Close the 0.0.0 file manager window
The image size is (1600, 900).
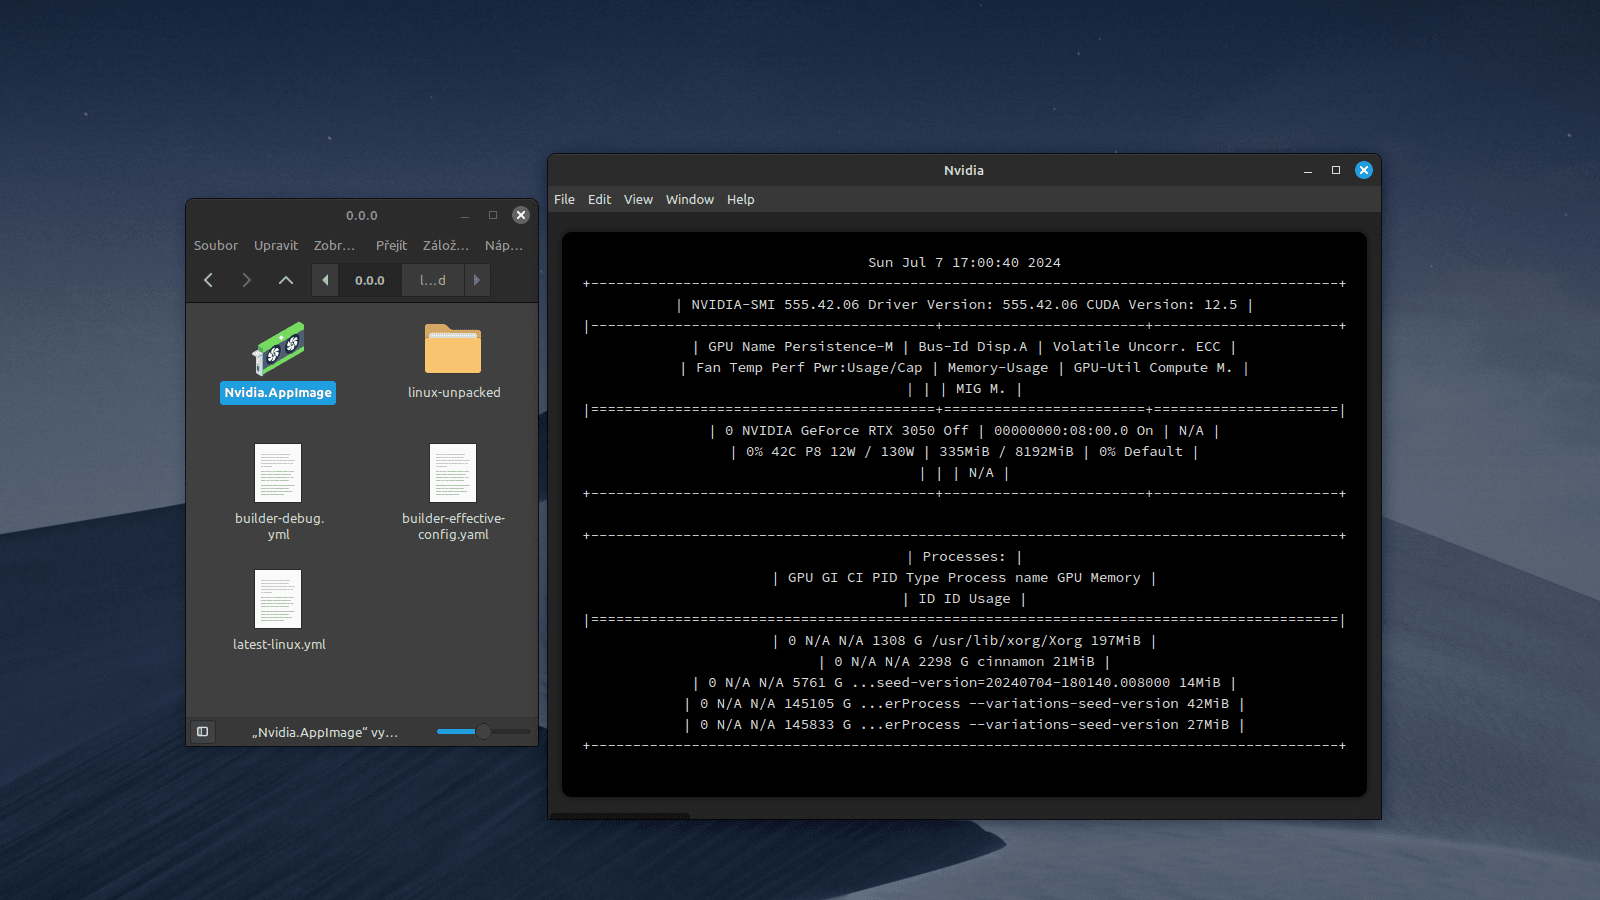click(521, 215)
